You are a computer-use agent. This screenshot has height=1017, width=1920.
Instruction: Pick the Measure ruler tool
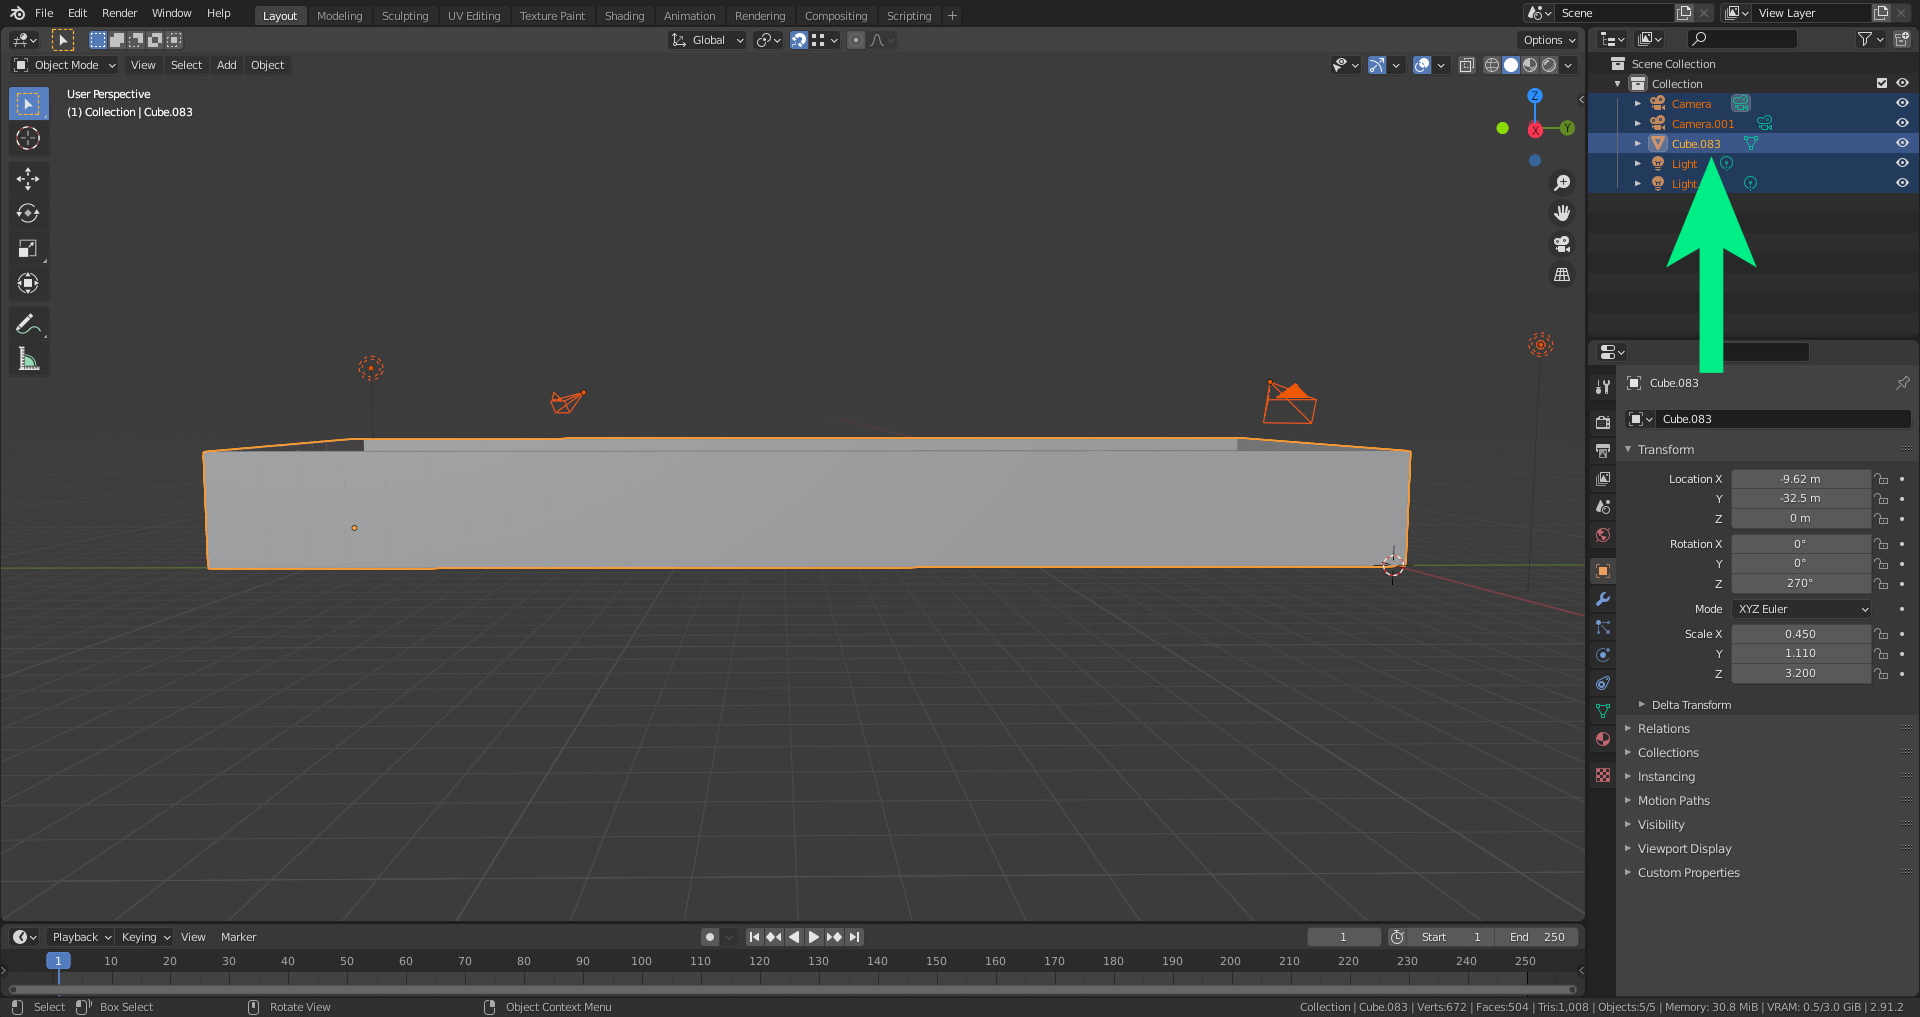(x=28, y=359)
